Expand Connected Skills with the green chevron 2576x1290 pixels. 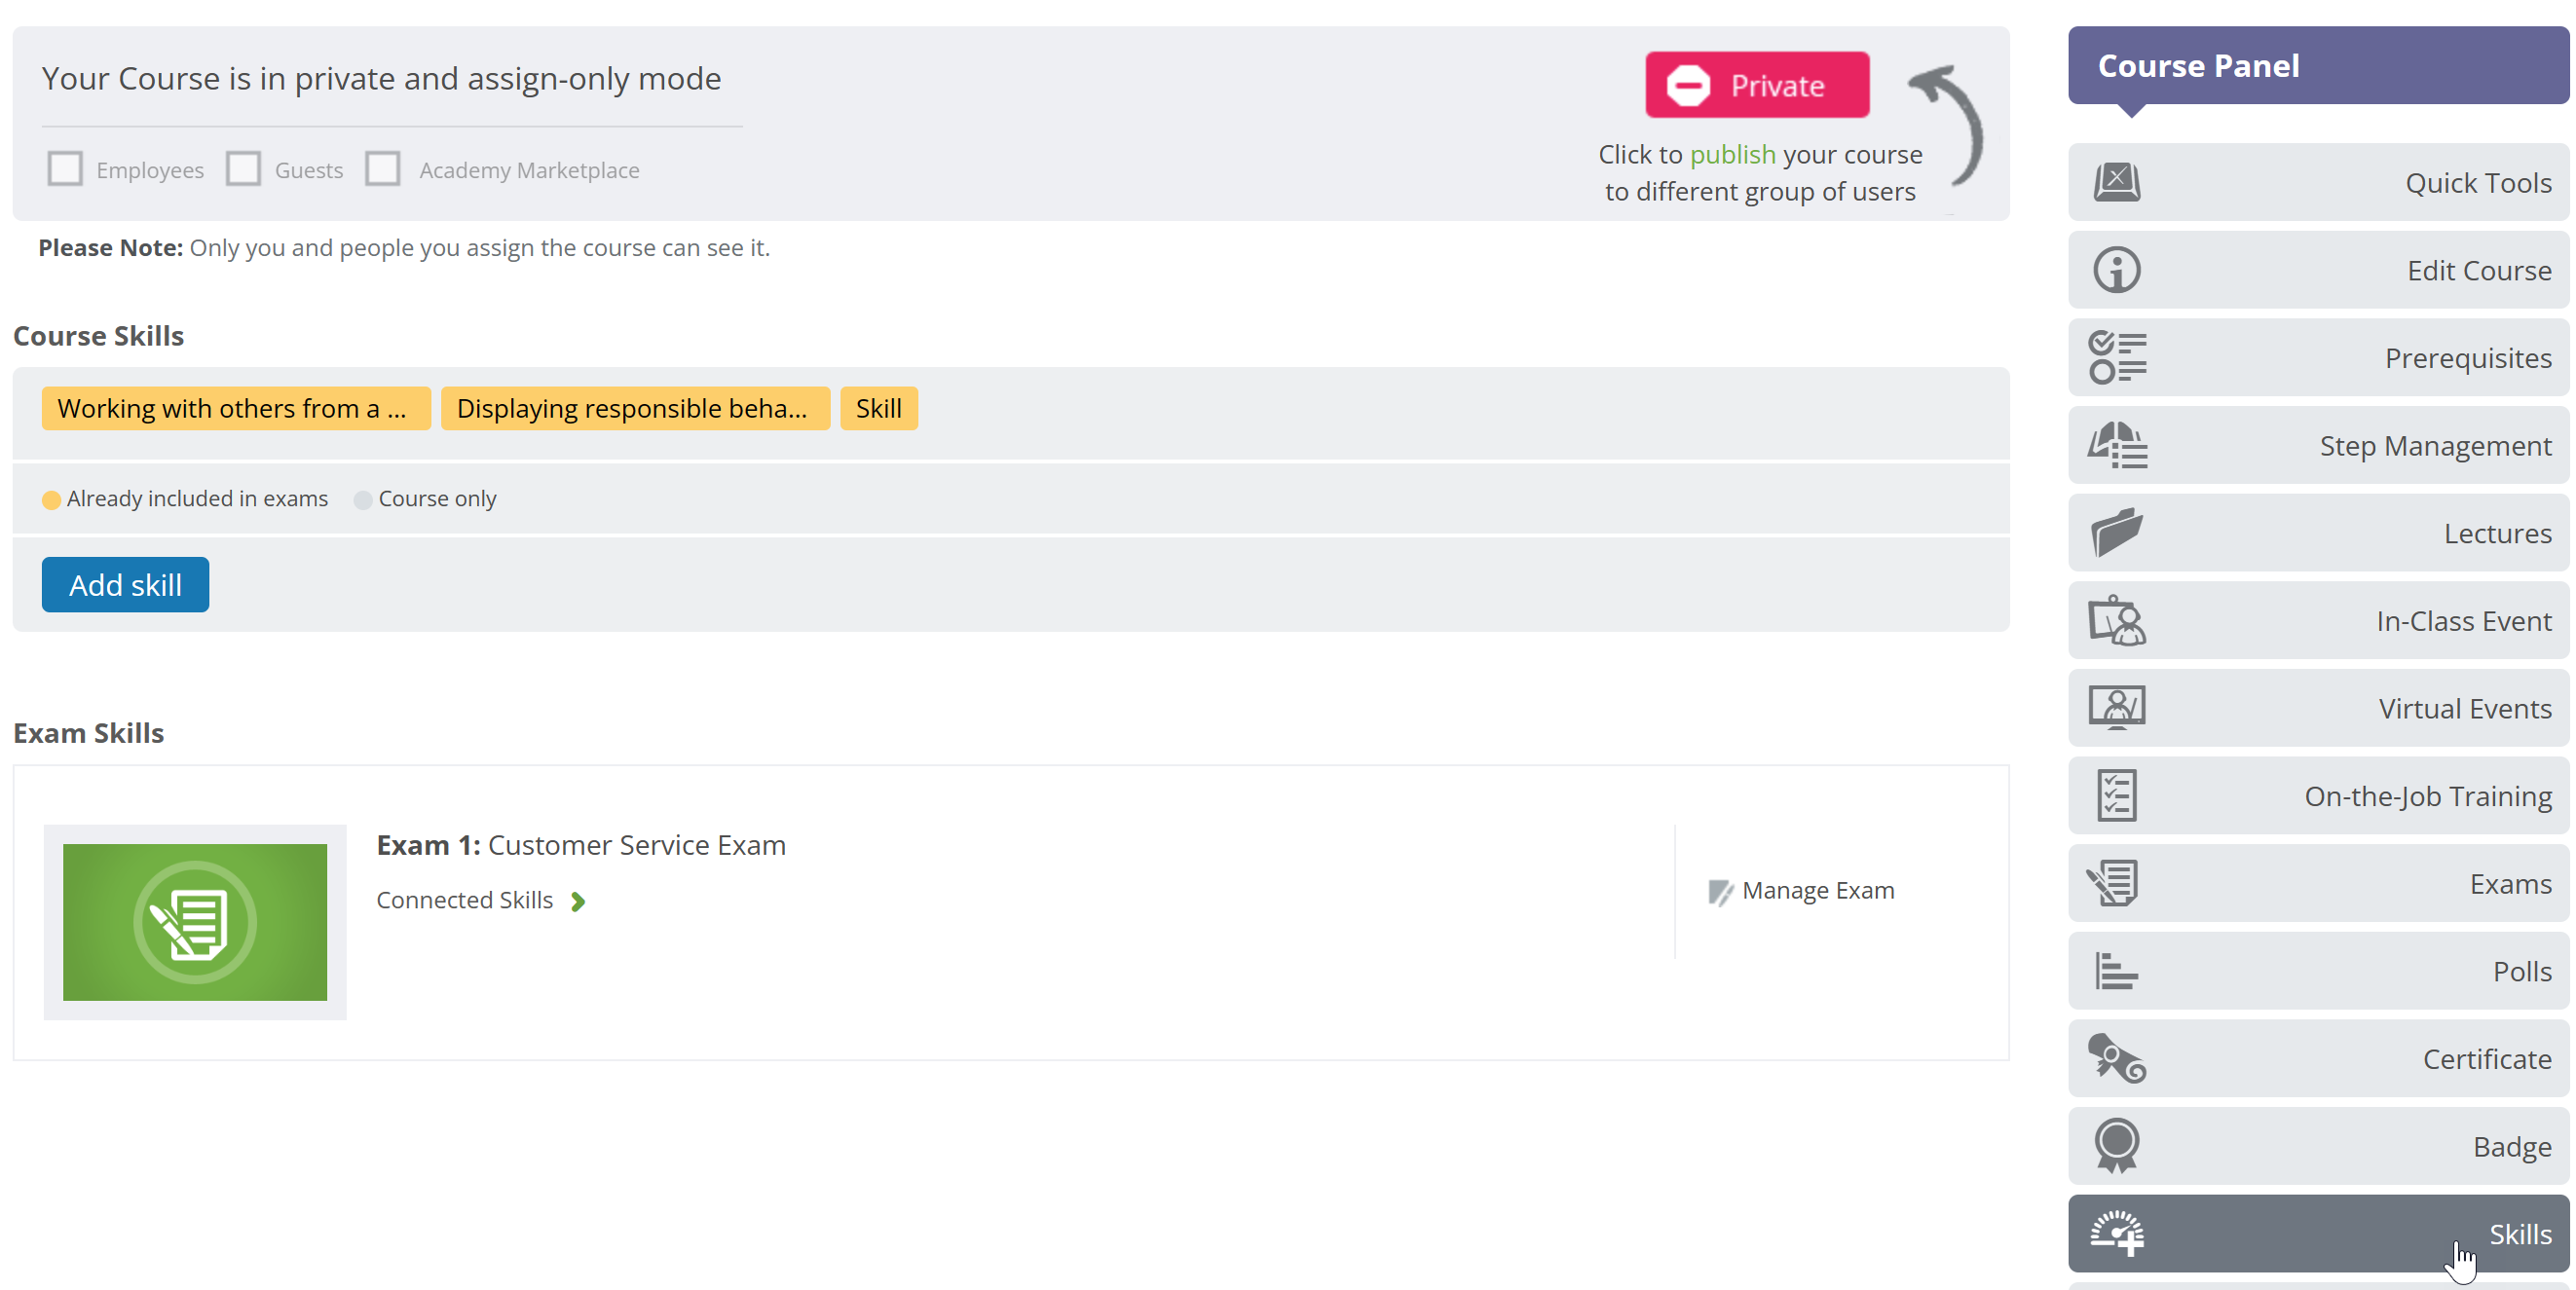coord(578,902)
